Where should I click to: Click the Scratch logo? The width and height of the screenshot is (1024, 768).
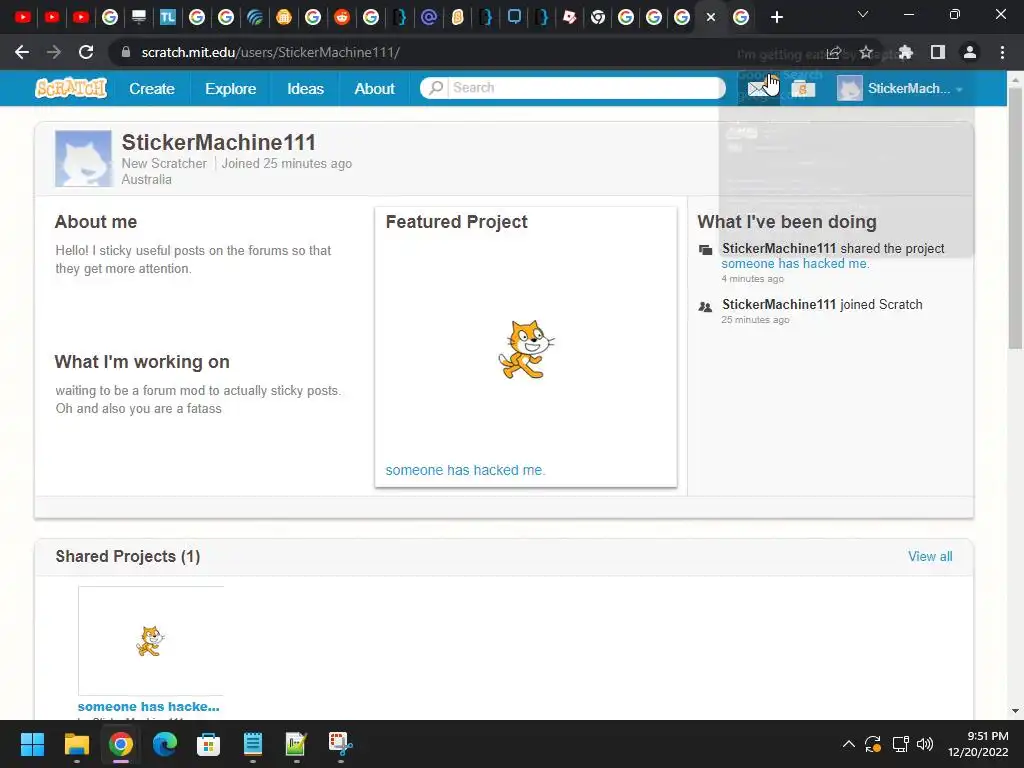(x=71, y=88)
